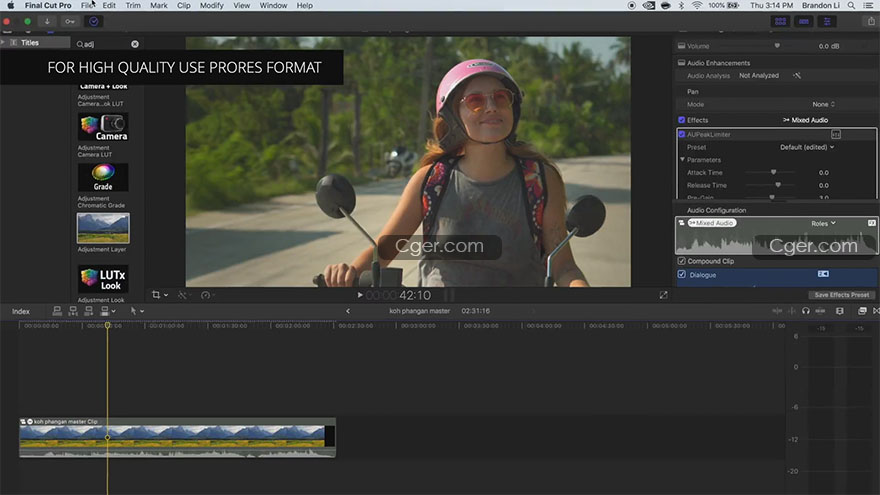Open the retime speed menu
This screenshot has width=880, height=495.
[x=207, y=295]
